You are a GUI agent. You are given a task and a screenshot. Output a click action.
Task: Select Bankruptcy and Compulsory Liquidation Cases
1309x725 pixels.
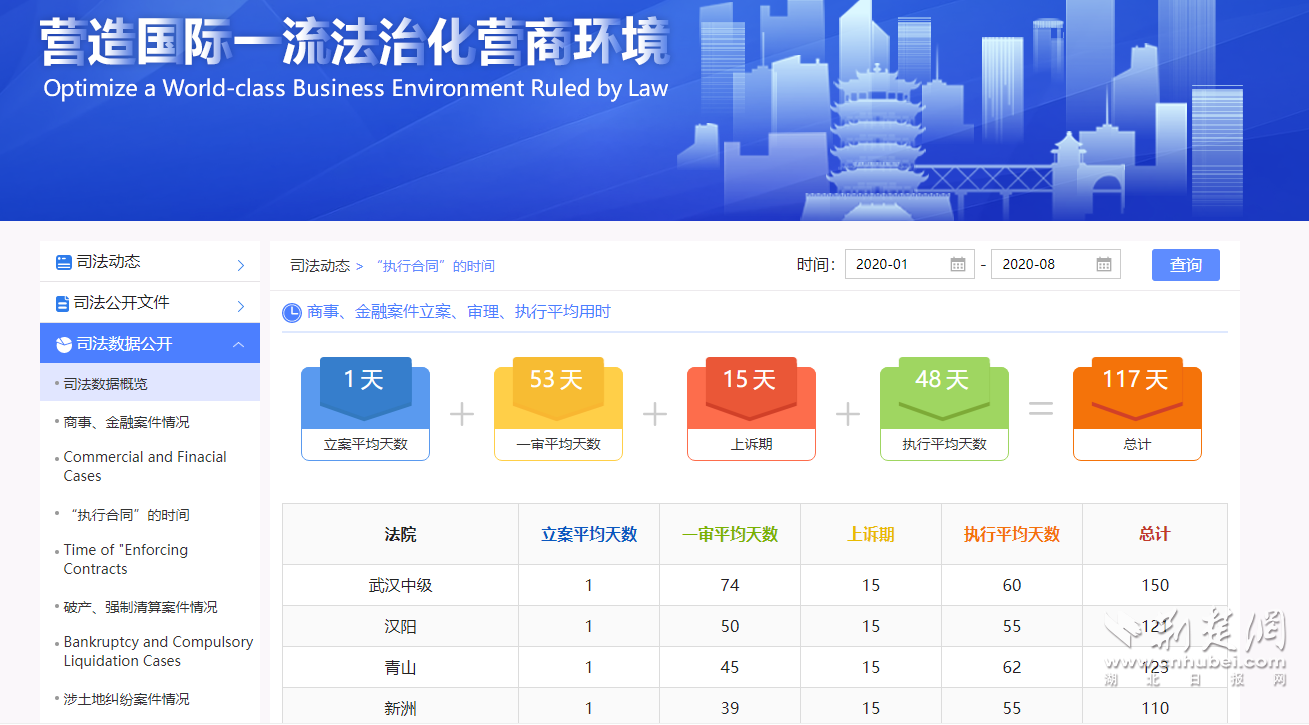[x=157, y=651]
